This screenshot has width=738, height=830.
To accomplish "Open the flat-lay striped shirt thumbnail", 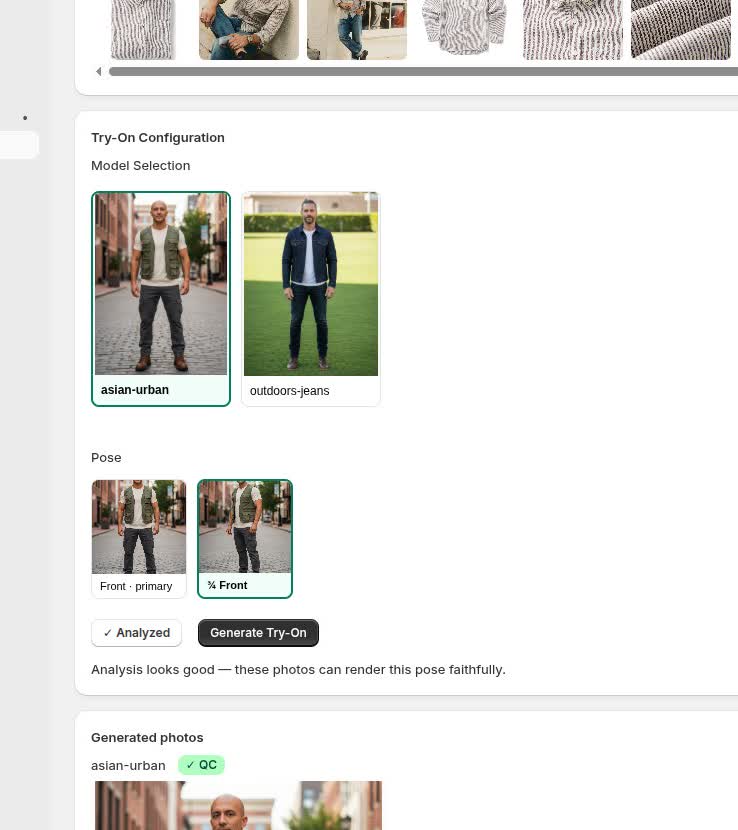I will click(465, 28).
